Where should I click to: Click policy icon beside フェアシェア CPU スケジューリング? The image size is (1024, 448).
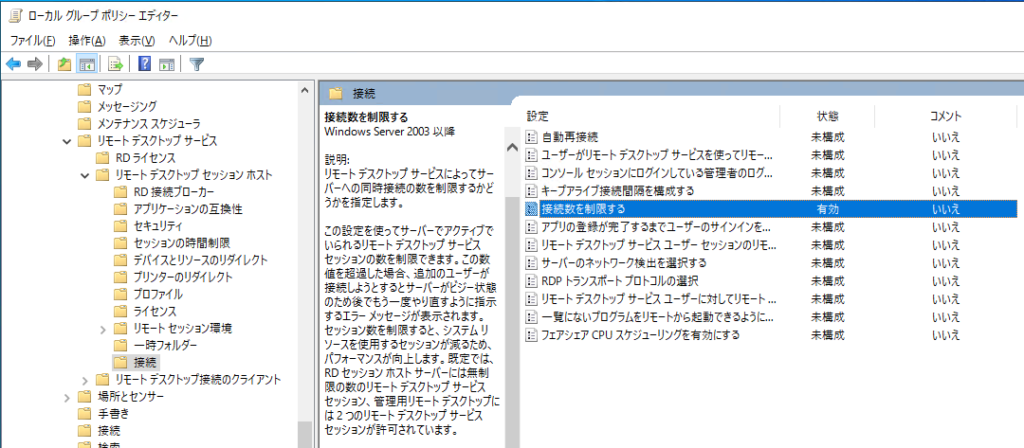pyautogui.click(x=531, y=335)
